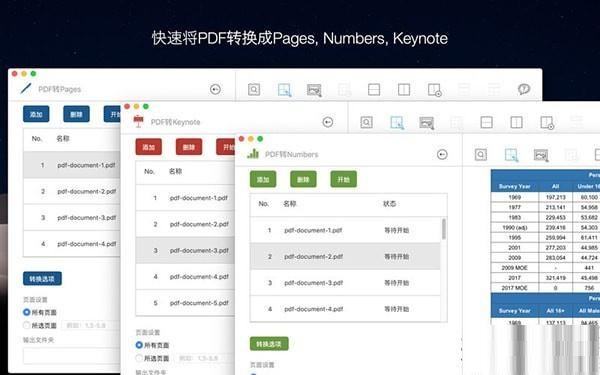Click green 添加 button in PDF转Numbers

(x=263, y=179)
